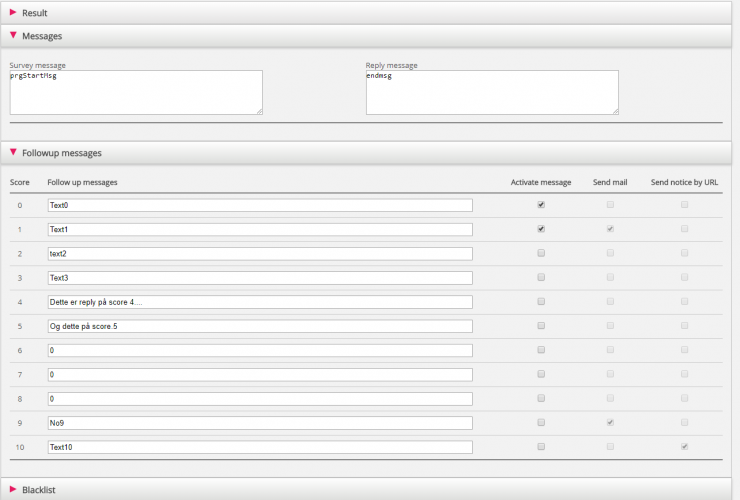Click the Text0 follow up message field
740x500 pixels.
(260, 205)
